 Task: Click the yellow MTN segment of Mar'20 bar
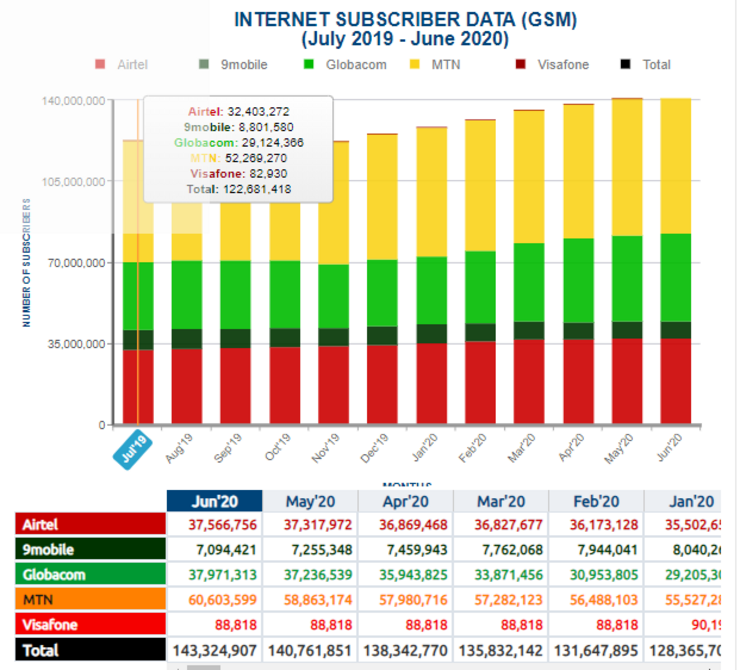click(x=529, y=177)
